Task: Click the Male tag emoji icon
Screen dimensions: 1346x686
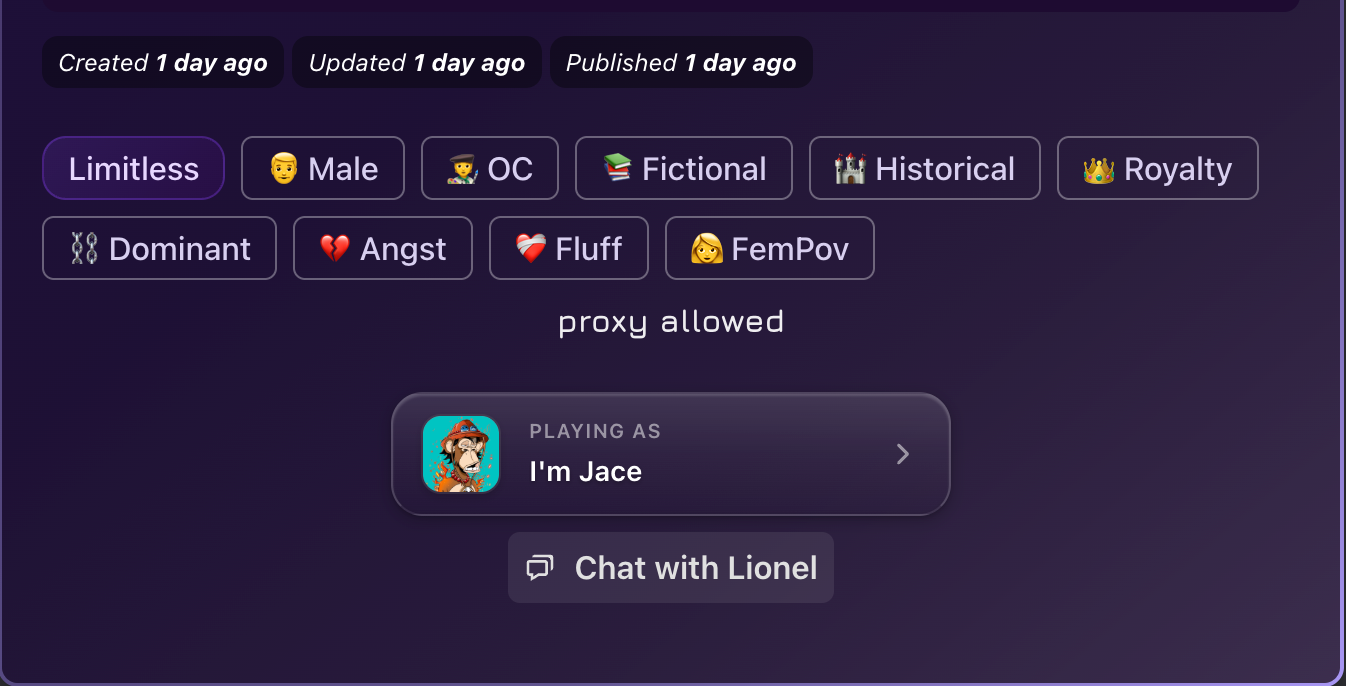Action: [x=284, y=169]
